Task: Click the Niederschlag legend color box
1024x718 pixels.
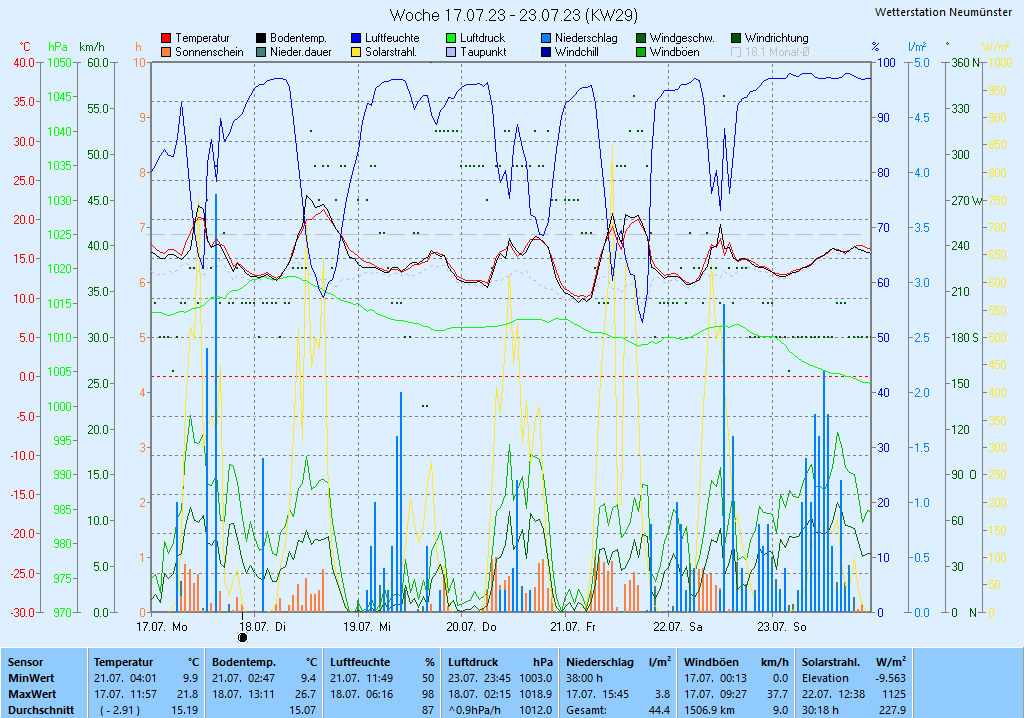Action: pos(546,39)
